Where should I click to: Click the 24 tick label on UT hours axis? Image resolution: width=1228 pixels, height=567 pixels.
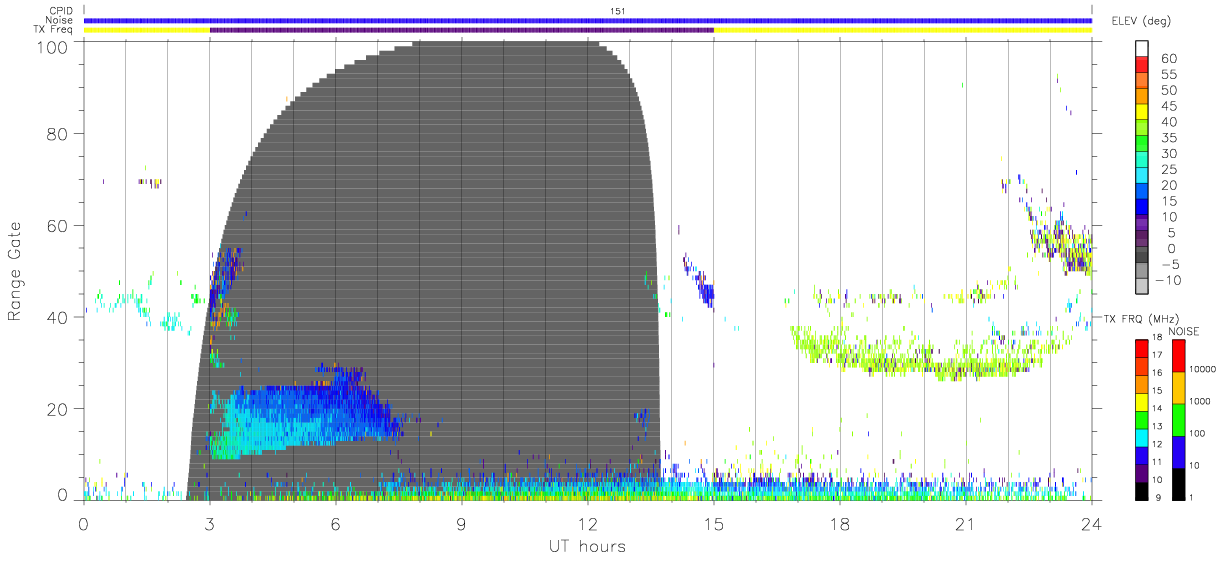coord(1092,524)
